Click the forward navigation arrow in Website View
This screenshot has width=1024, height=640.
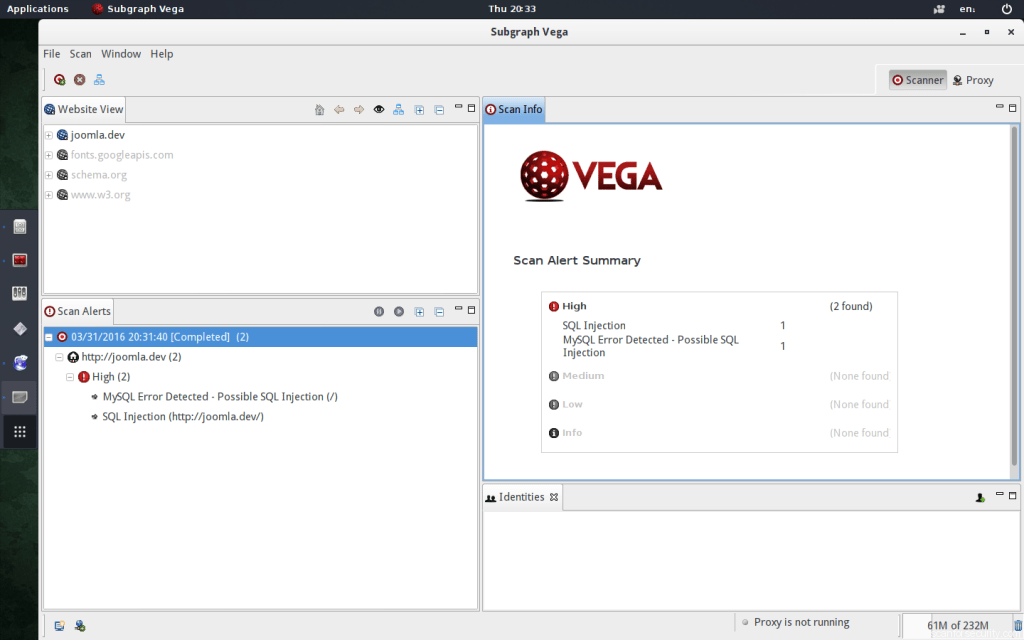[x=358, y=109]
